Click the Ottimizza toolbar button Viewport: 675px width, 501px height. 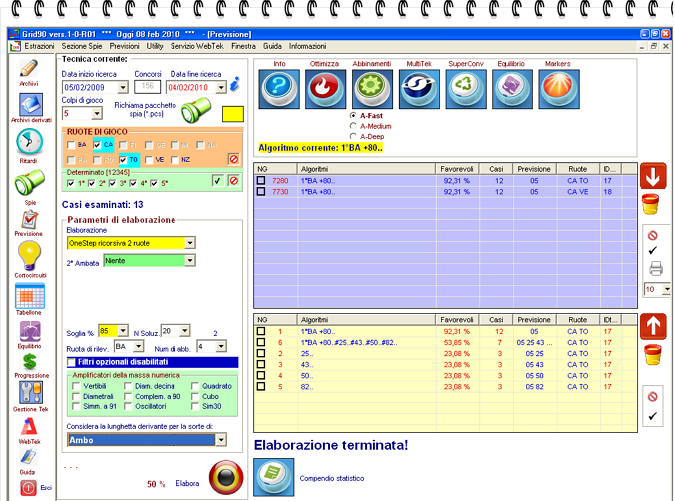(x=324, y=89)
